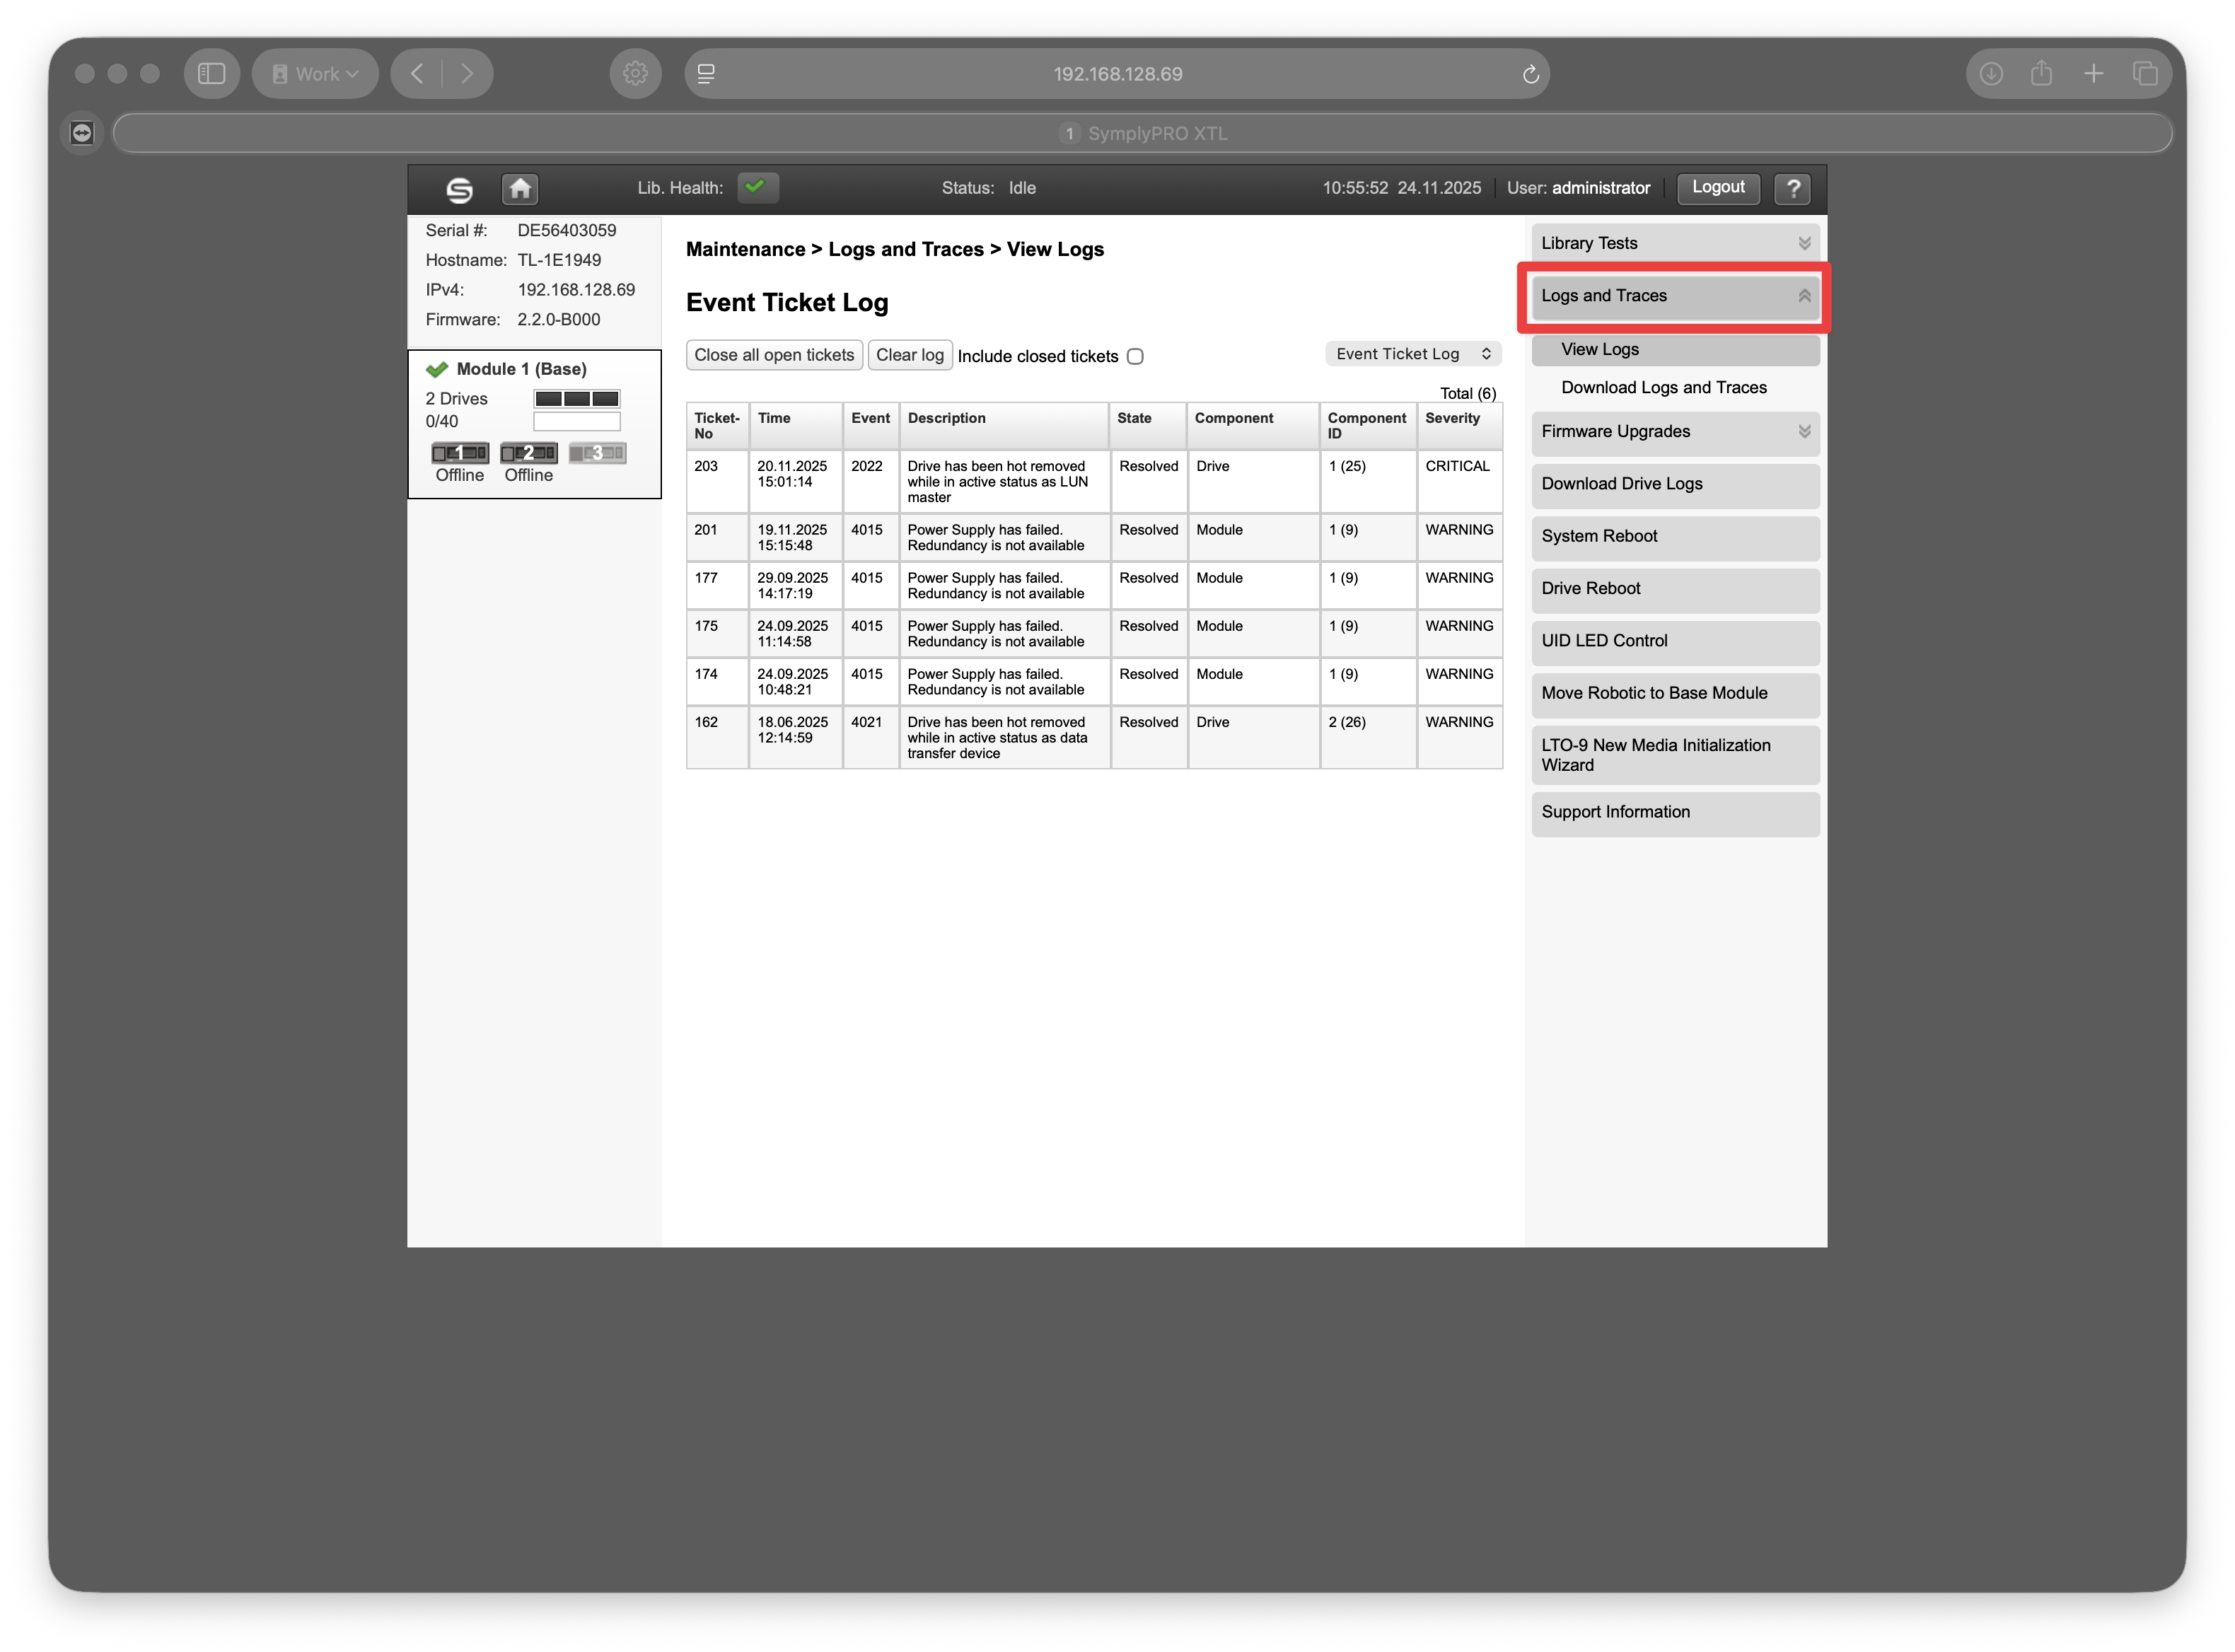Screen dimensions: 2235x1652
Task: Open browser settings gear icon
Action: tap(635, 74)
